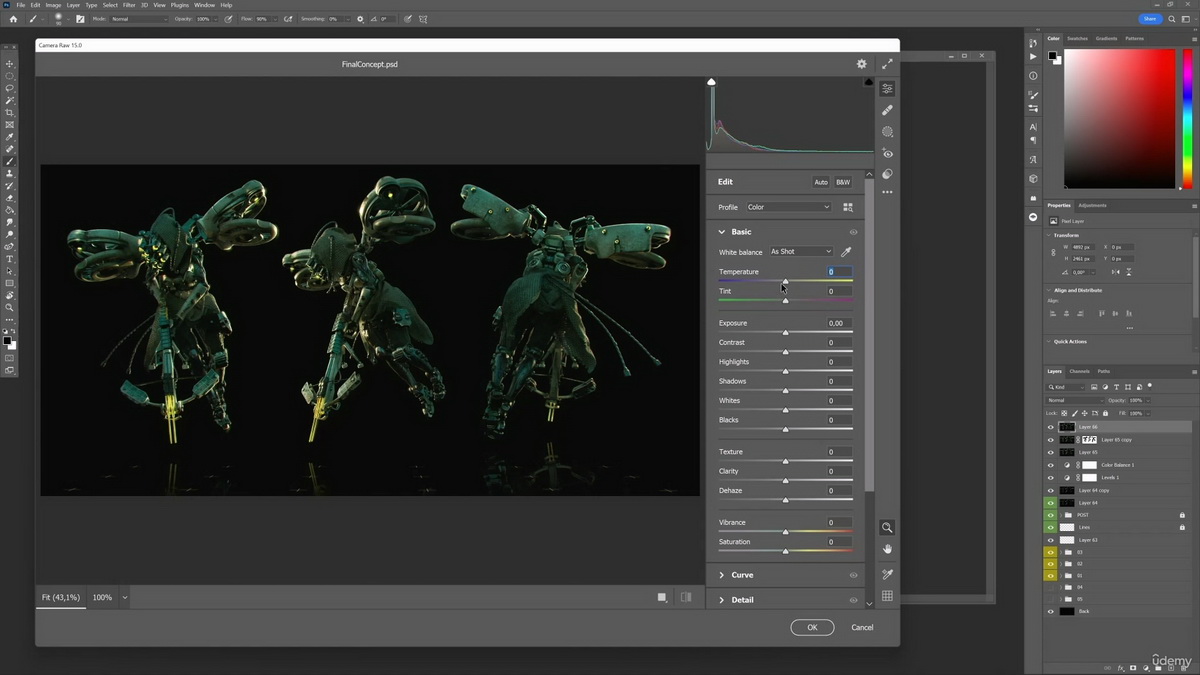Open more image settings ellipsis
This screenshot has width=1200, height=675.
(887, 192)
